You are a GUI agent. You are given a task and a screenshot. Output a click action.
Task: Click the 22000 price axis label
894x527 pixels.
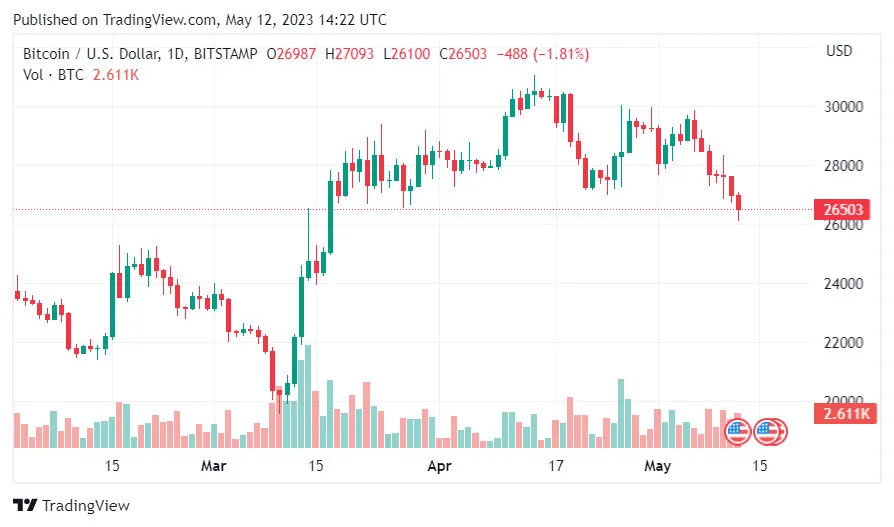coord(844,343)
